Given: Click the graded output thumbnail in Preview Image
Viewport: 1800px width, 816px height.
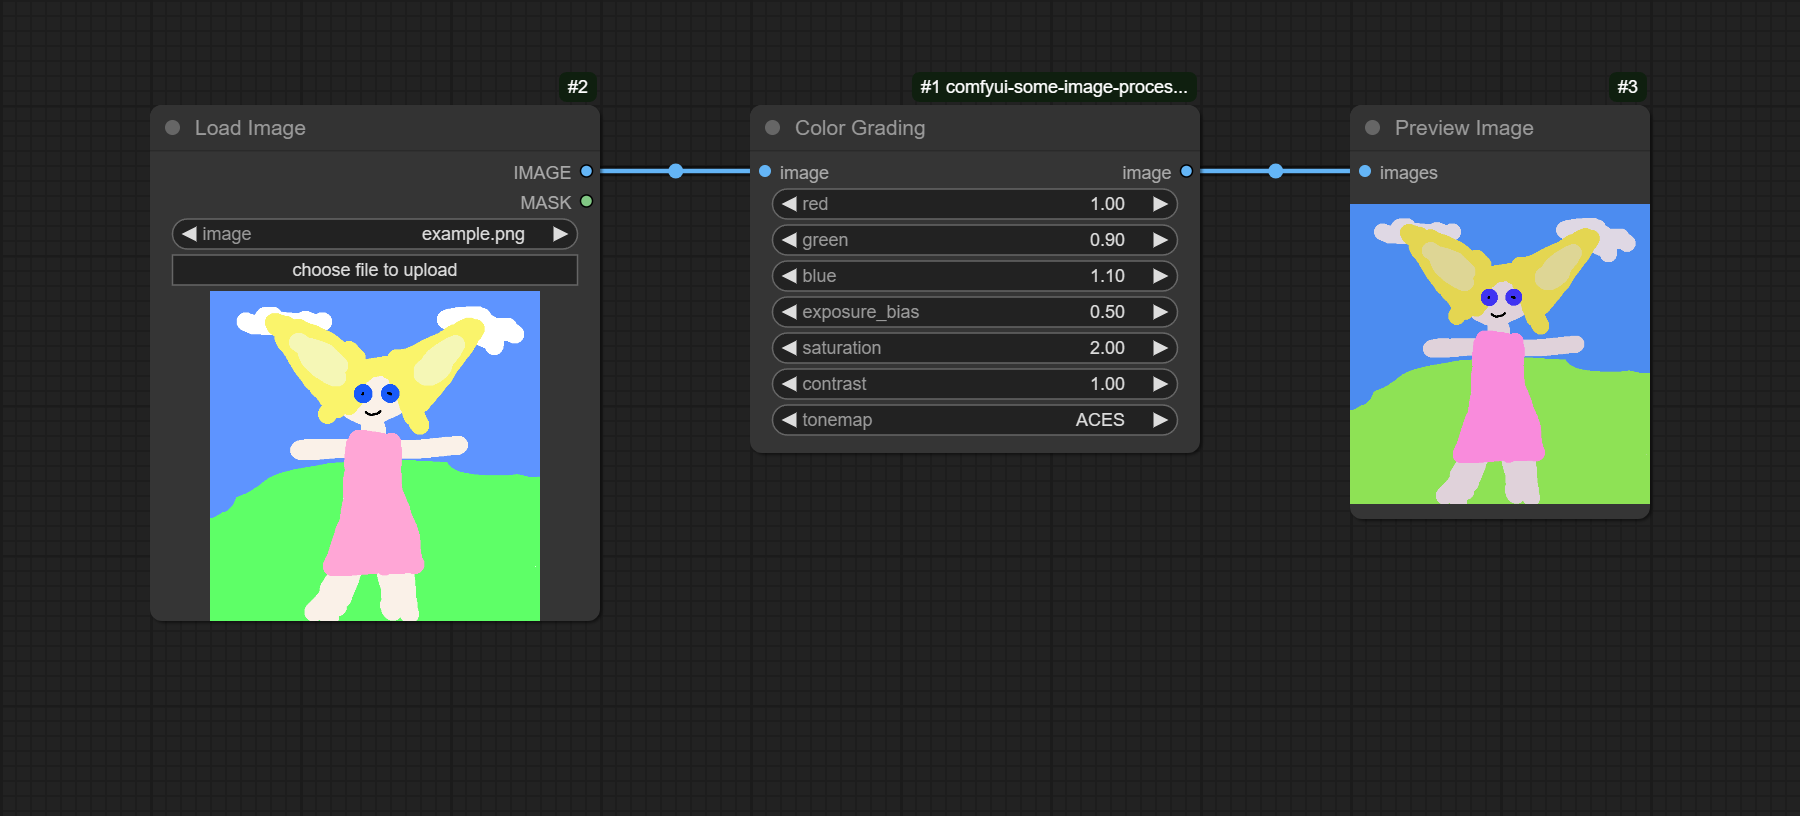Looking at the screenshot, I should (x=1500, y=354).
